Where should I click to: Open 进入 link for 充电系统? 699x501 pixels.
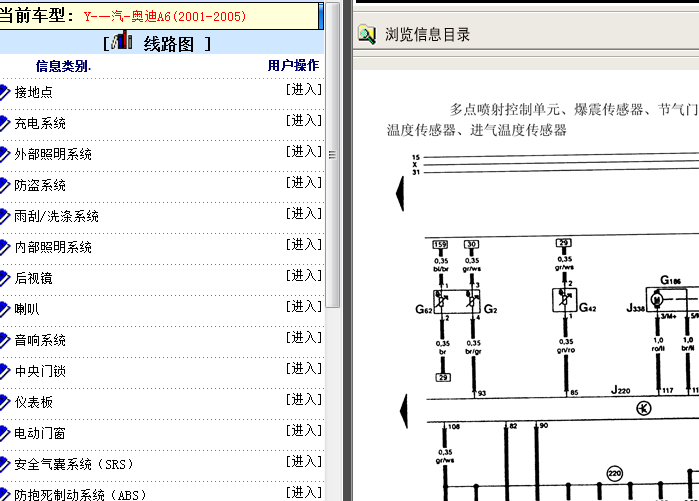(x=304, y=120)
